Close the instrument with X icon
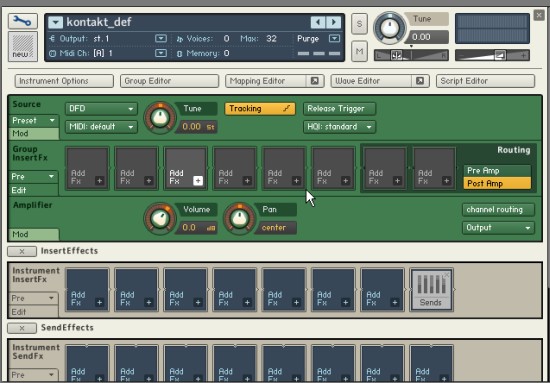Image resolution: width=550 pixels, height=383 pixels. tap(539, 15)
